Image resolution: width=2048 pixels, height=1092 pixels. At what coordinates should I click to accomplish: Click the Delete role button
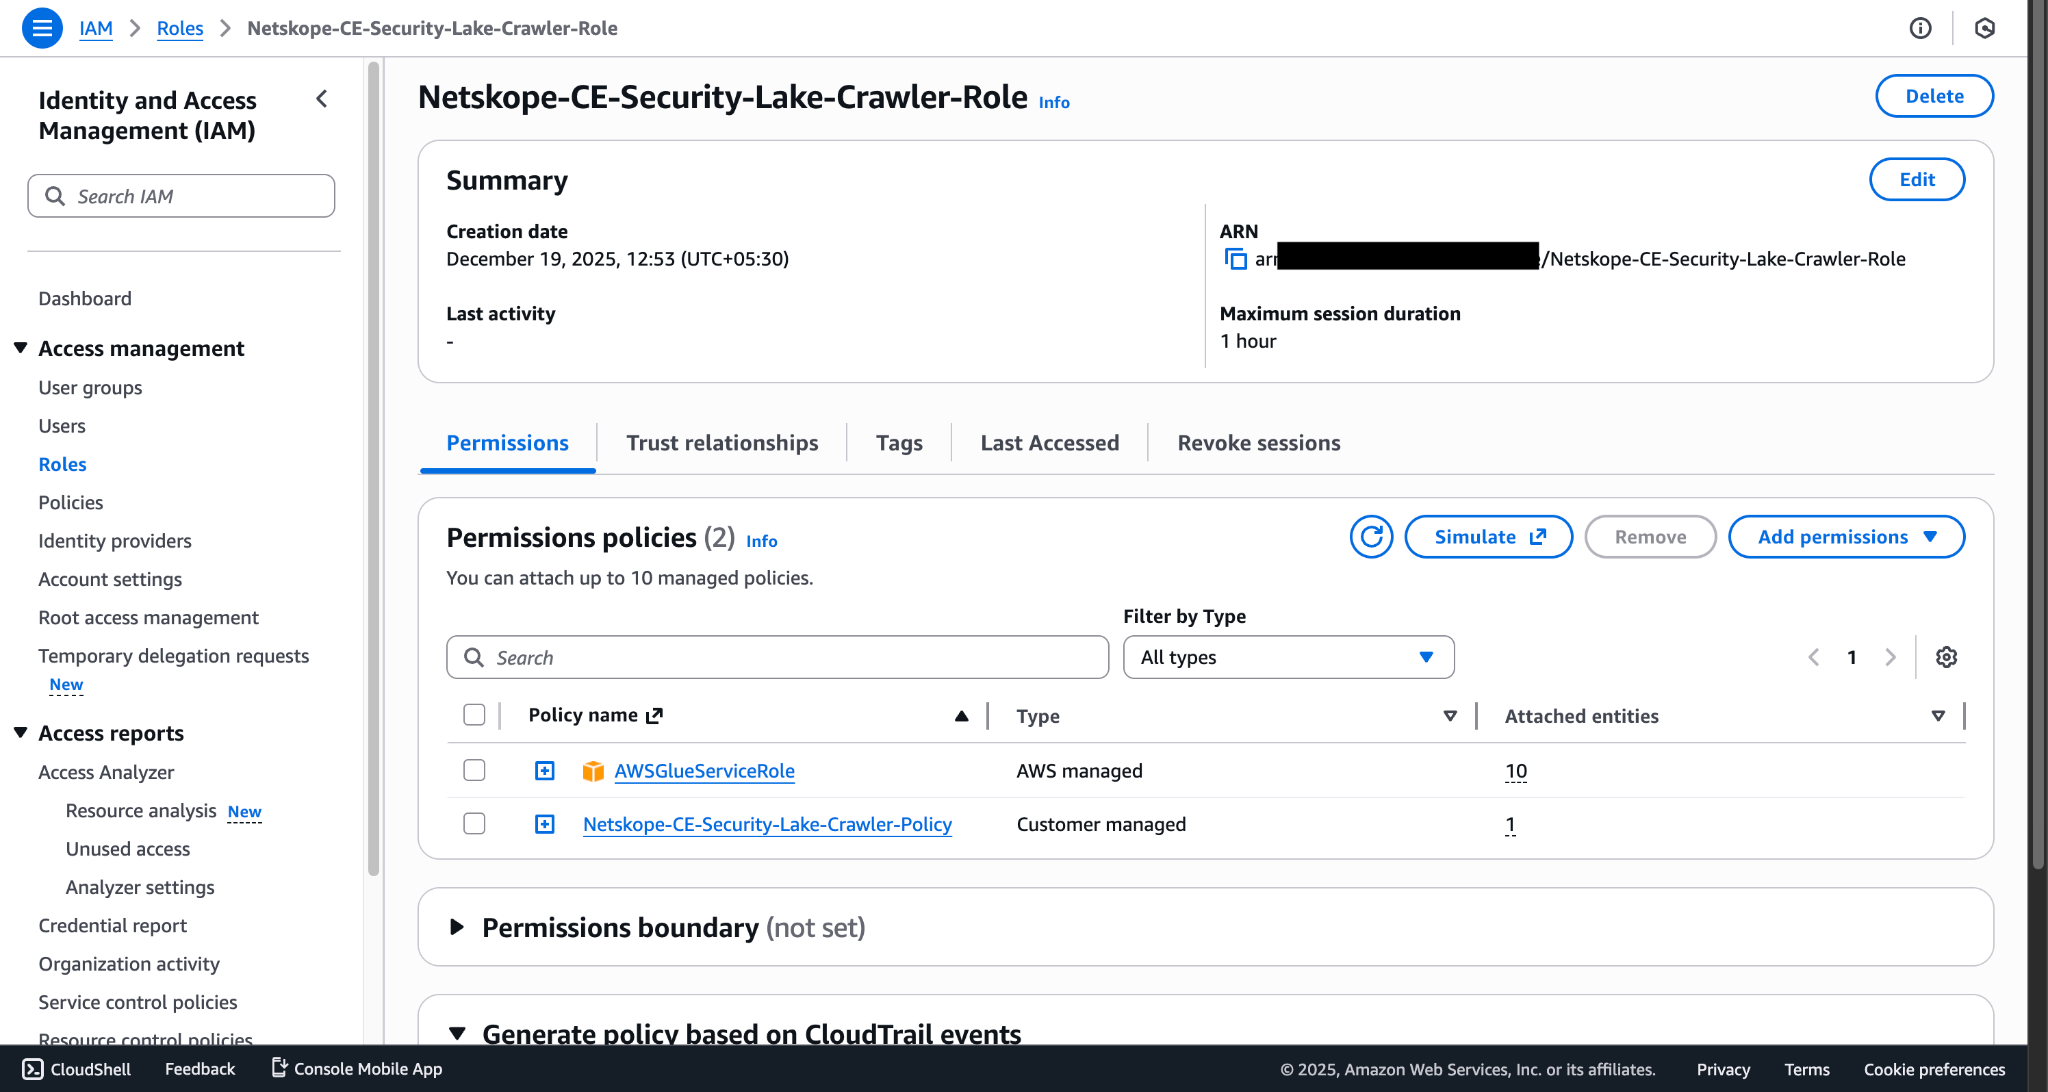click(1934, 96)
